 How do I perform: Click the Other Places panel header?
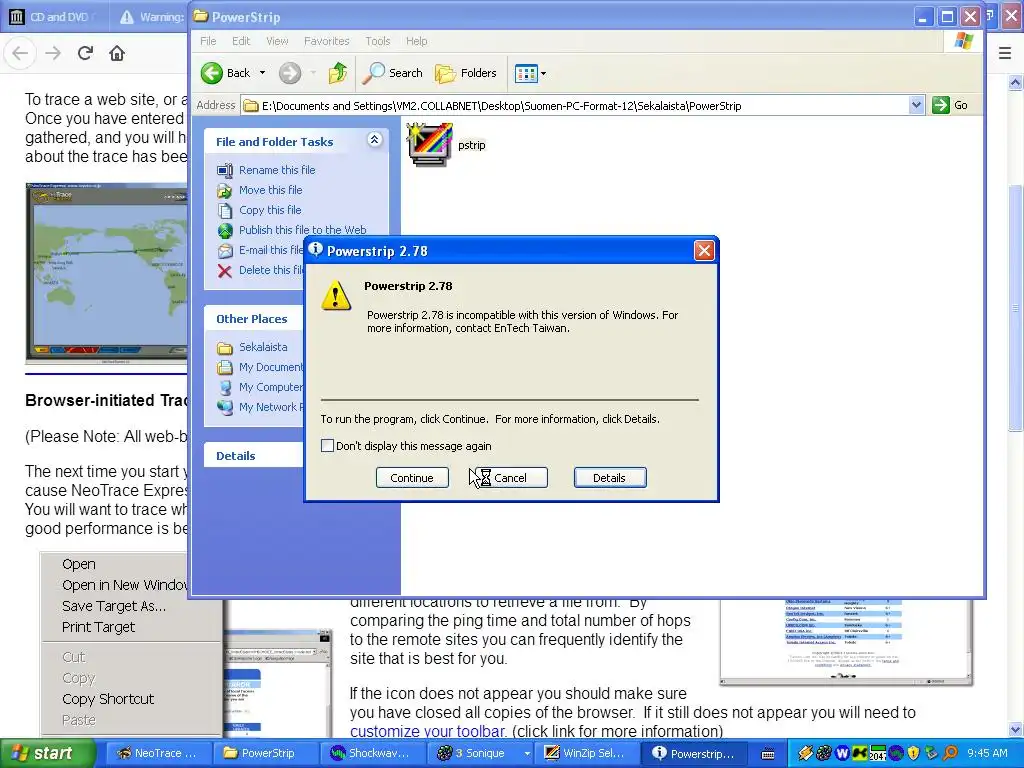255,319
